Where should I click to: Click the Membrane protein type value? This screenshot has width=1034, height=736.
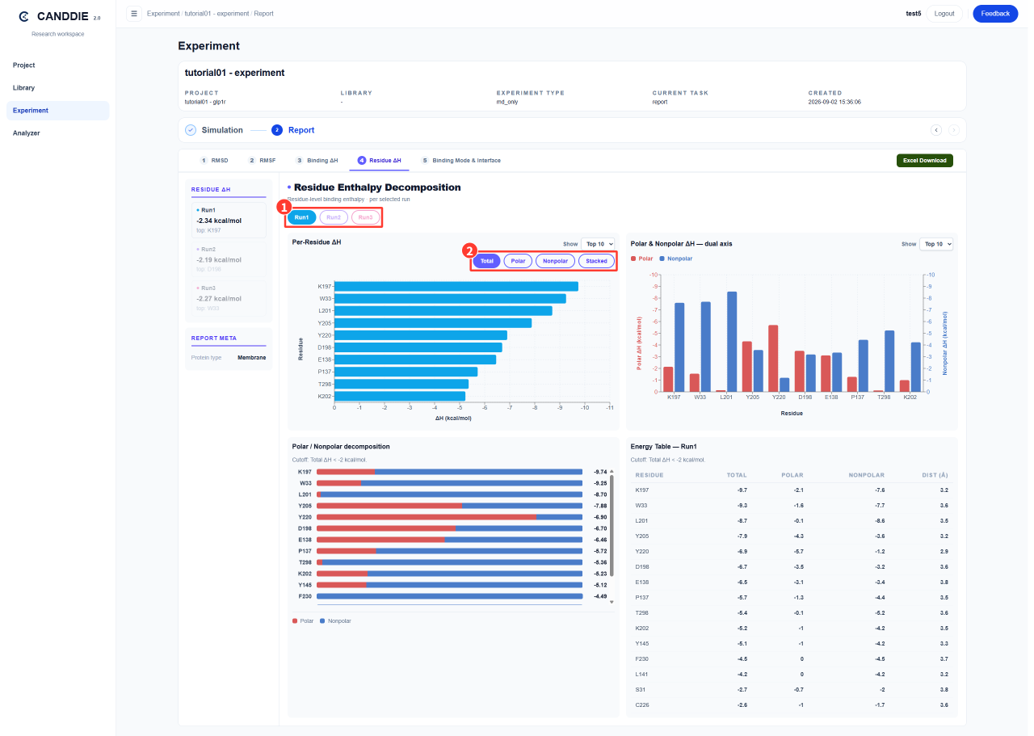pyautogui.click(x=252, y=357)
